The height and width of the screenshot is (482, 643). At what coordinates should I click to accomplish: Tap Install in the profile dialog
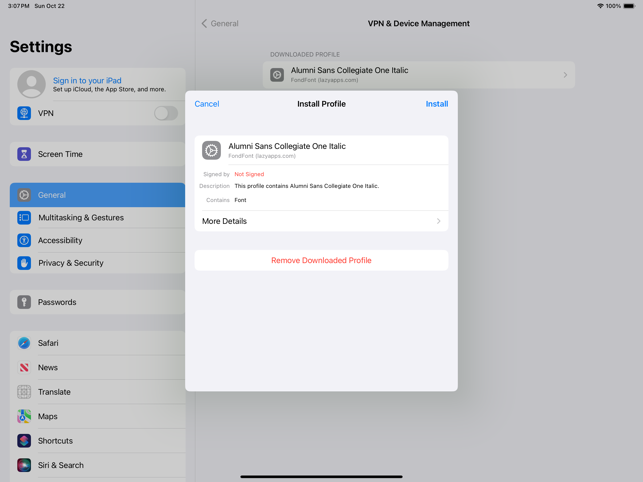(x=436, y=104)
